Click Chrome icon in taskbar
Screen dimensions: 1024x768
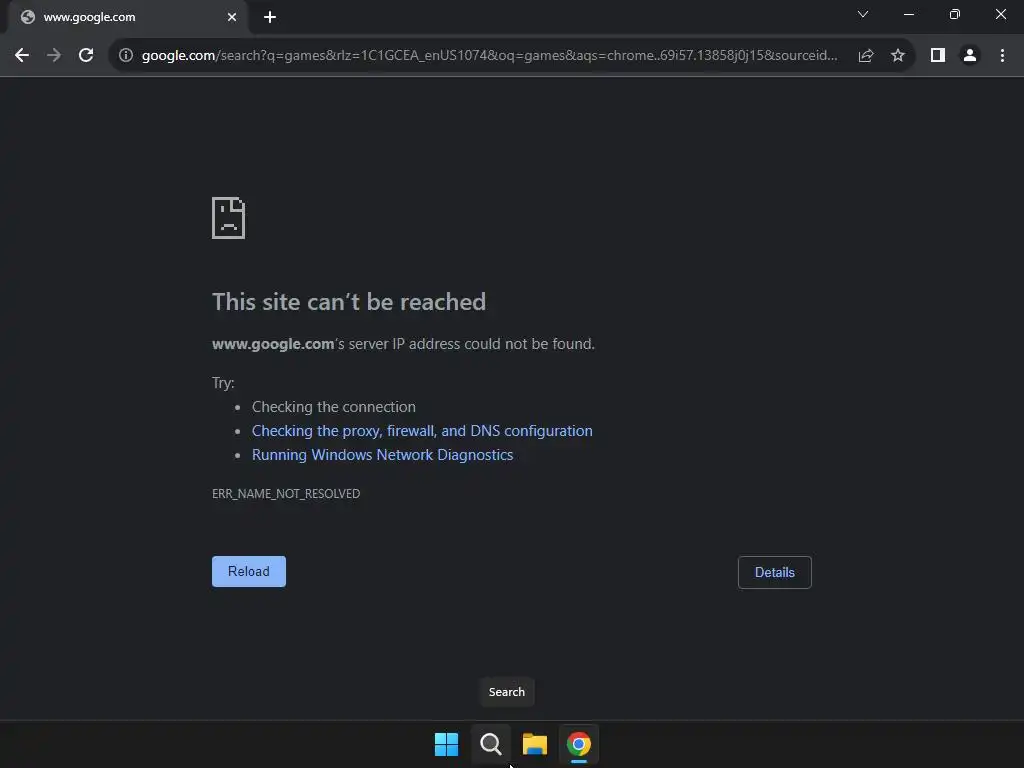[x=579, y=744]
